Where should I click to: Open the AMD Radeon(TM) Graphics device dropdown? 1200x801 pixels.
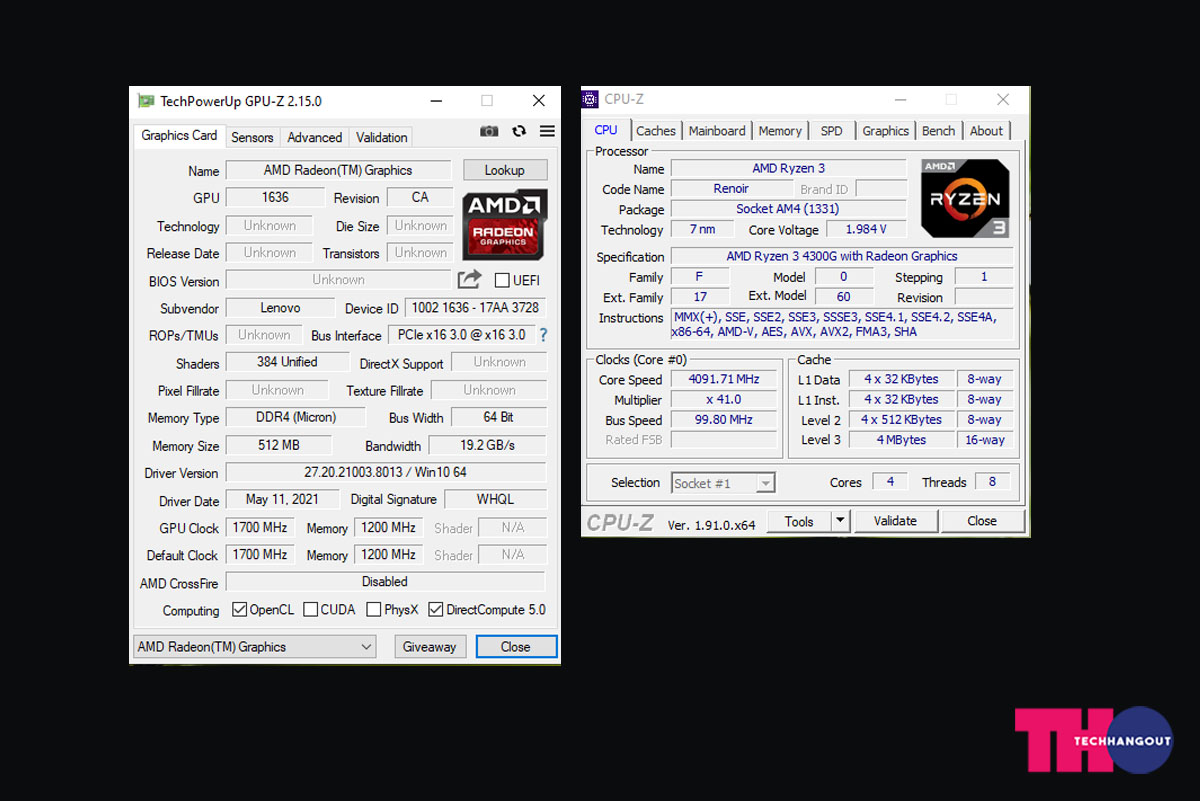(255, 647)
